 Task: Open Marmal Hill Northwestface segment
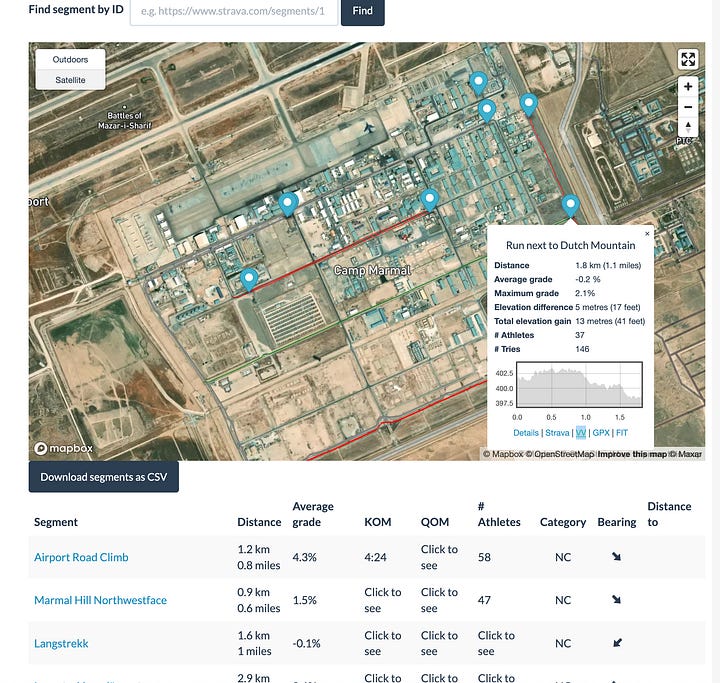click(100, 600)
